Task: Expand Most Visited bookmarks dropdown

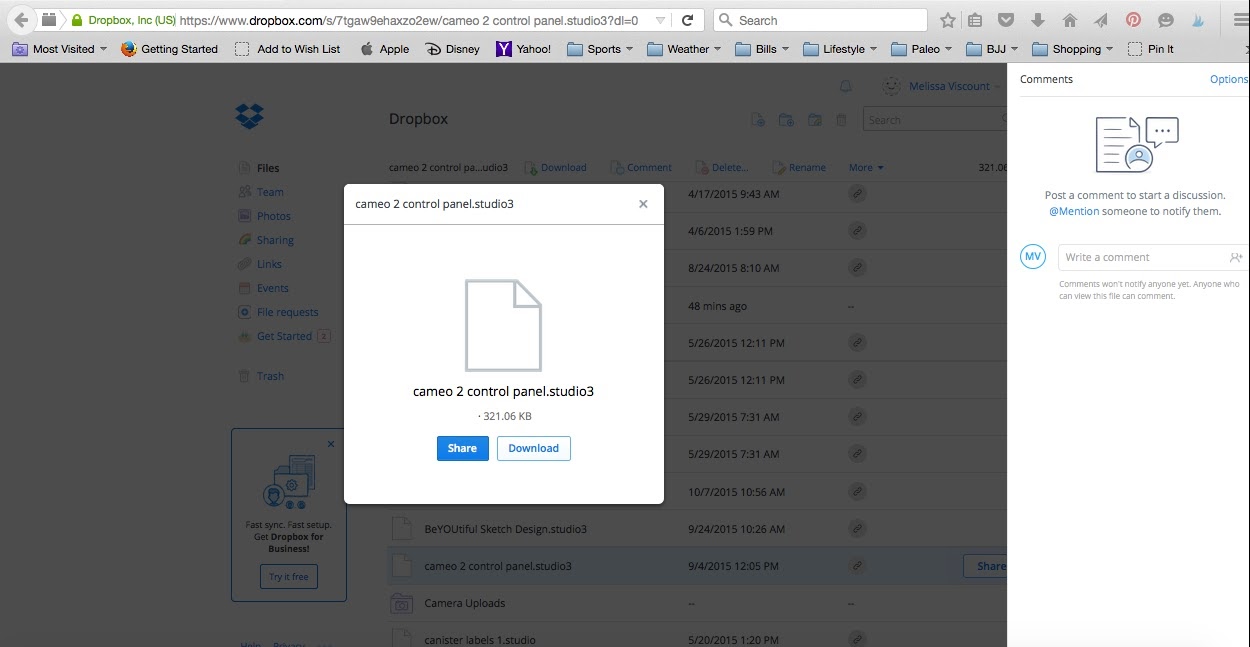Action: coord(60,49)
